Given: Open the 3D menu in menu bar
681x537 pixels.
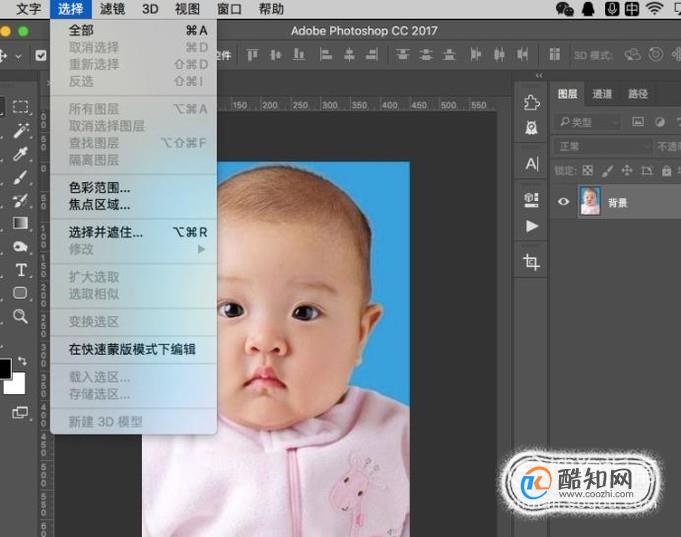Looking at the screenshot, I should pyautogui.click(x=150, y=9).
